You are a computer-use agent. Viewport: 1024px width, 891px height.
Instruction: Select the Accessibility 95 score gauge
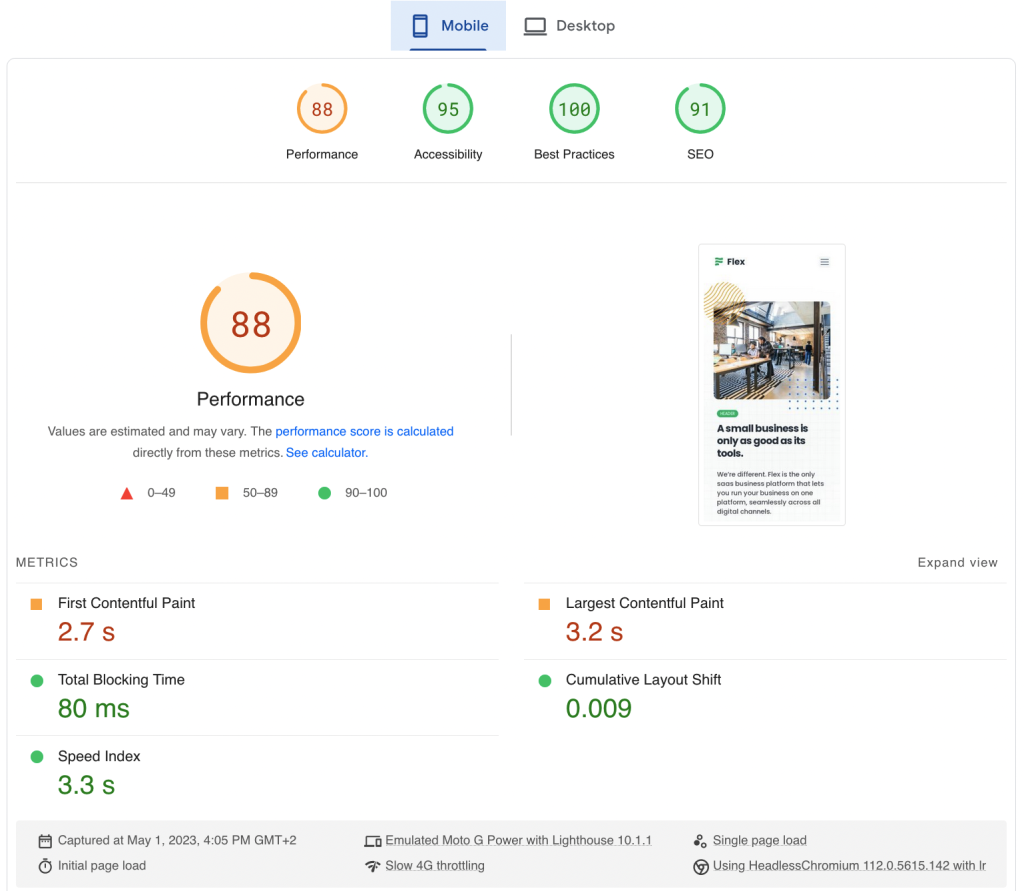coord(448,108)
